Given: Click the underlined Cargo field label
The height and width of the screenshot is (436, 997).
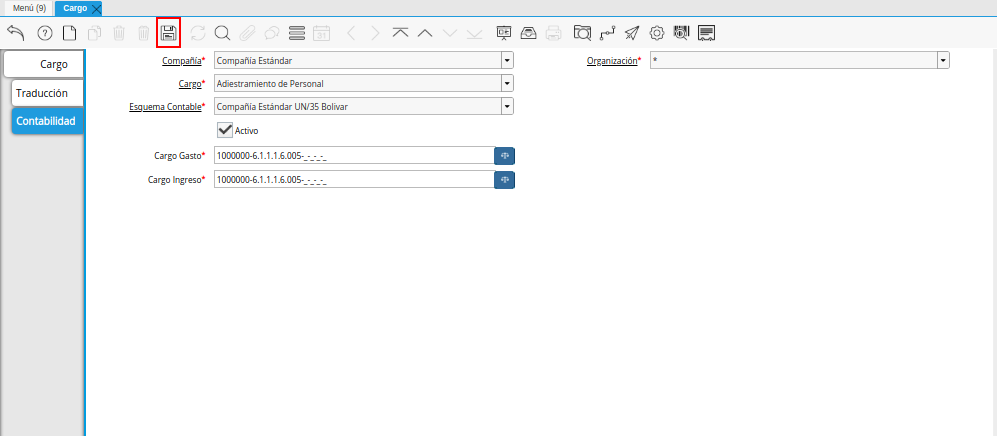Looking at the screenshot, I should click(190, 83).
